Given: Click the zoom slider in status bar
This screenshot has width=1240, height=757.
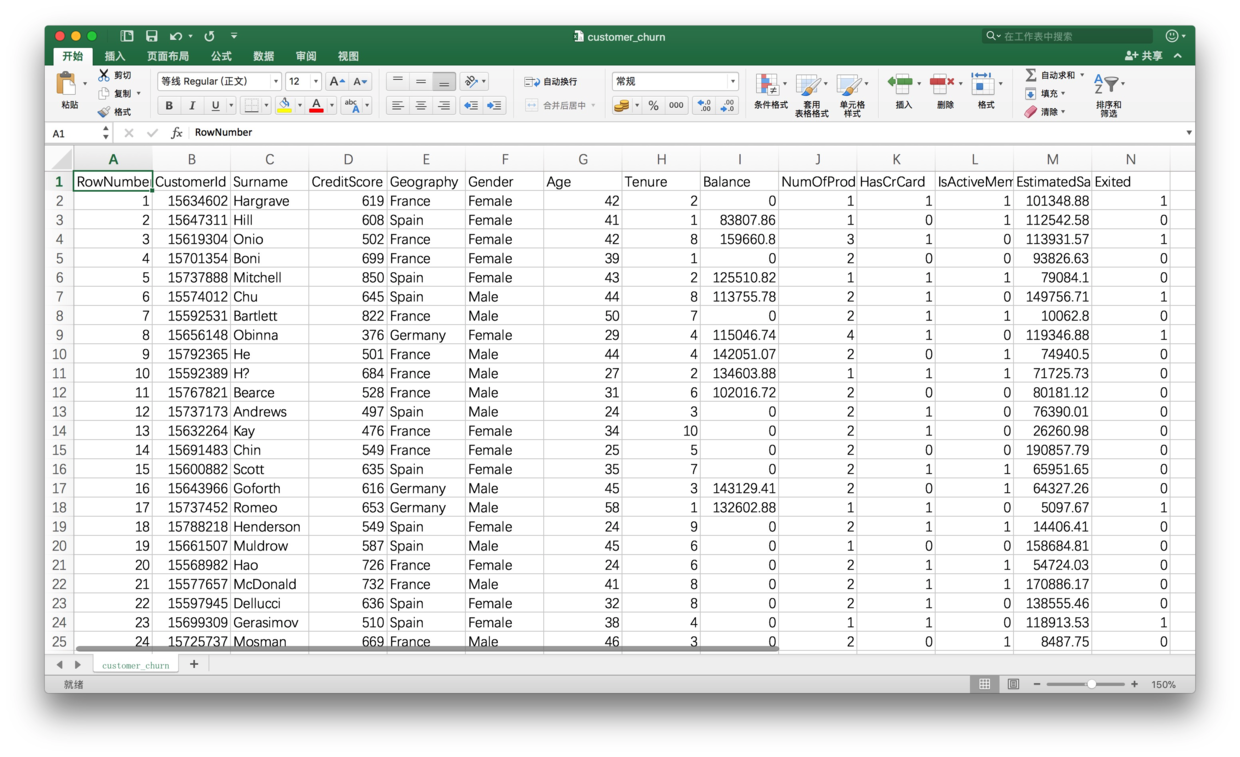Looking at the screenshot, I should pyautogui.click(x=1091, y=684).
